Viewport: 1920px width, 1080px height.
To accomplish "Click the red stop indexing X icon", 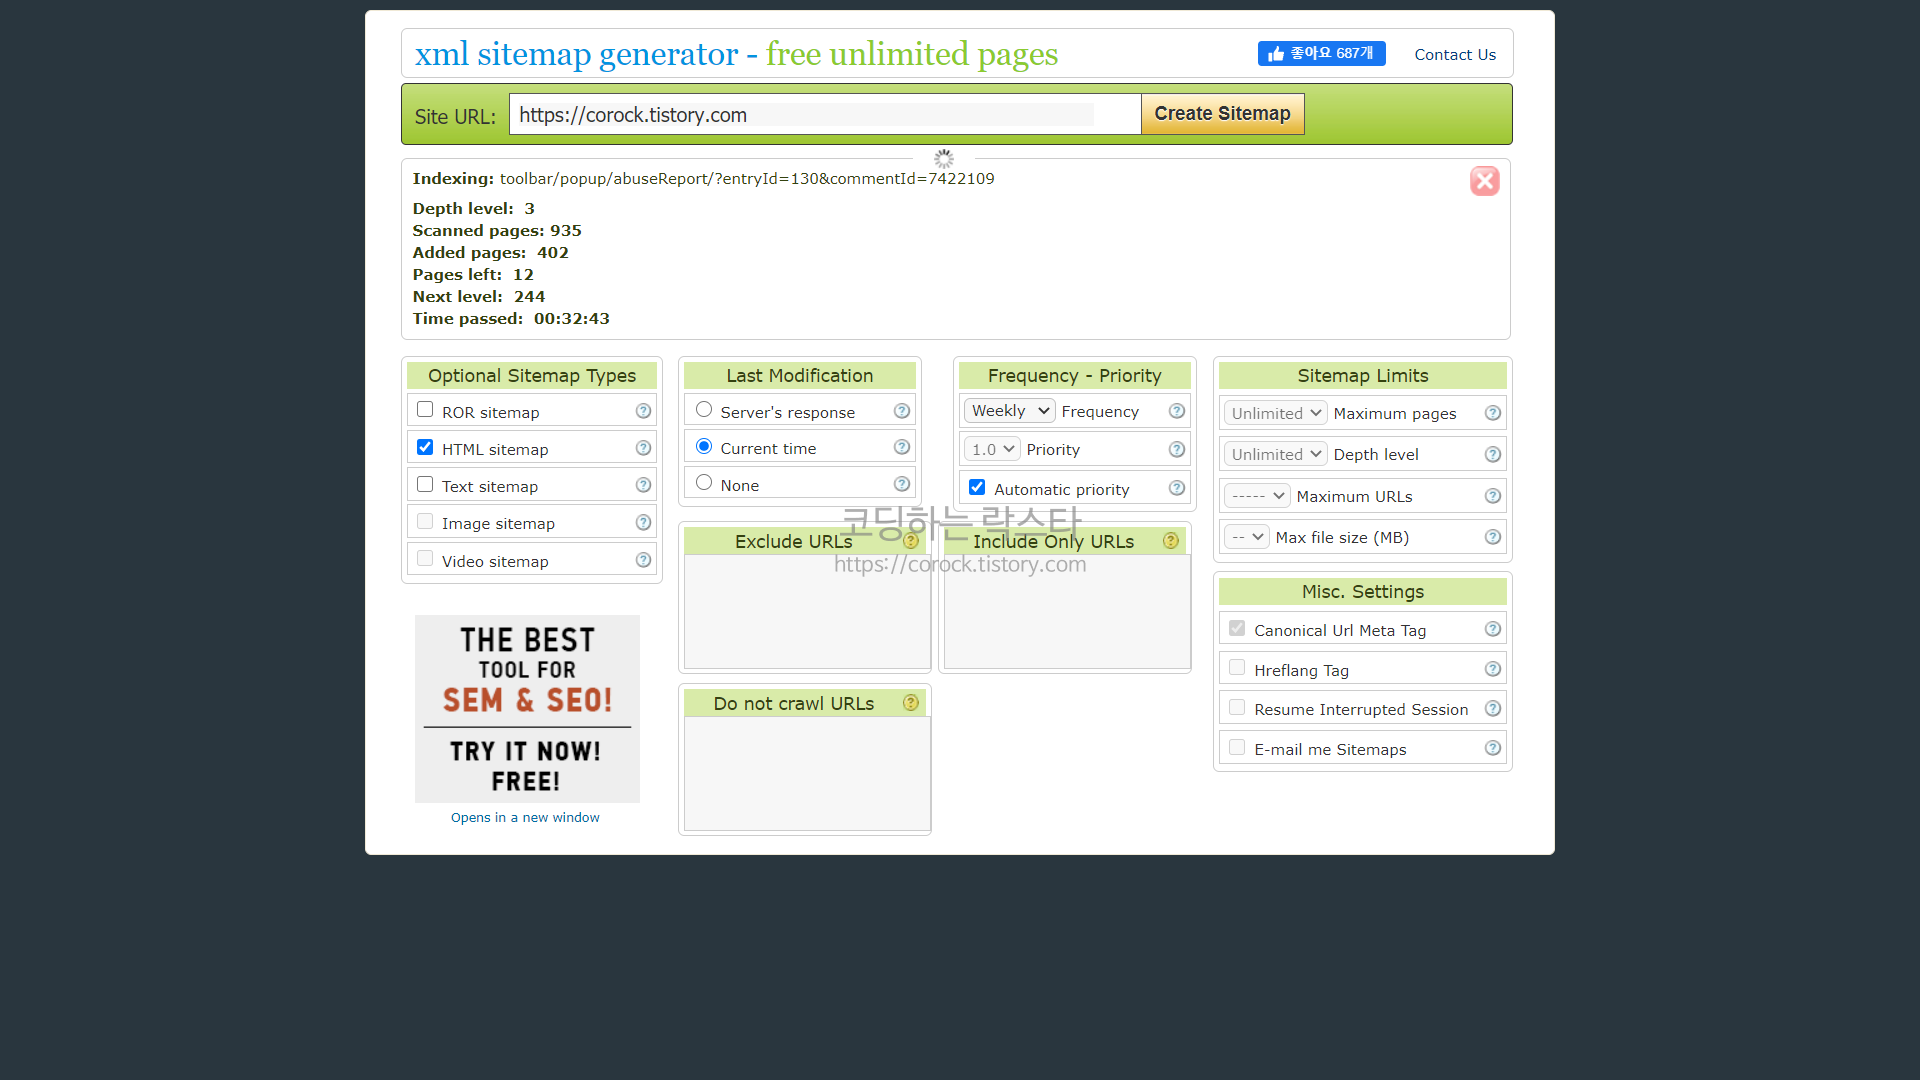I will pyautogui.click(x=1484, y=181).
